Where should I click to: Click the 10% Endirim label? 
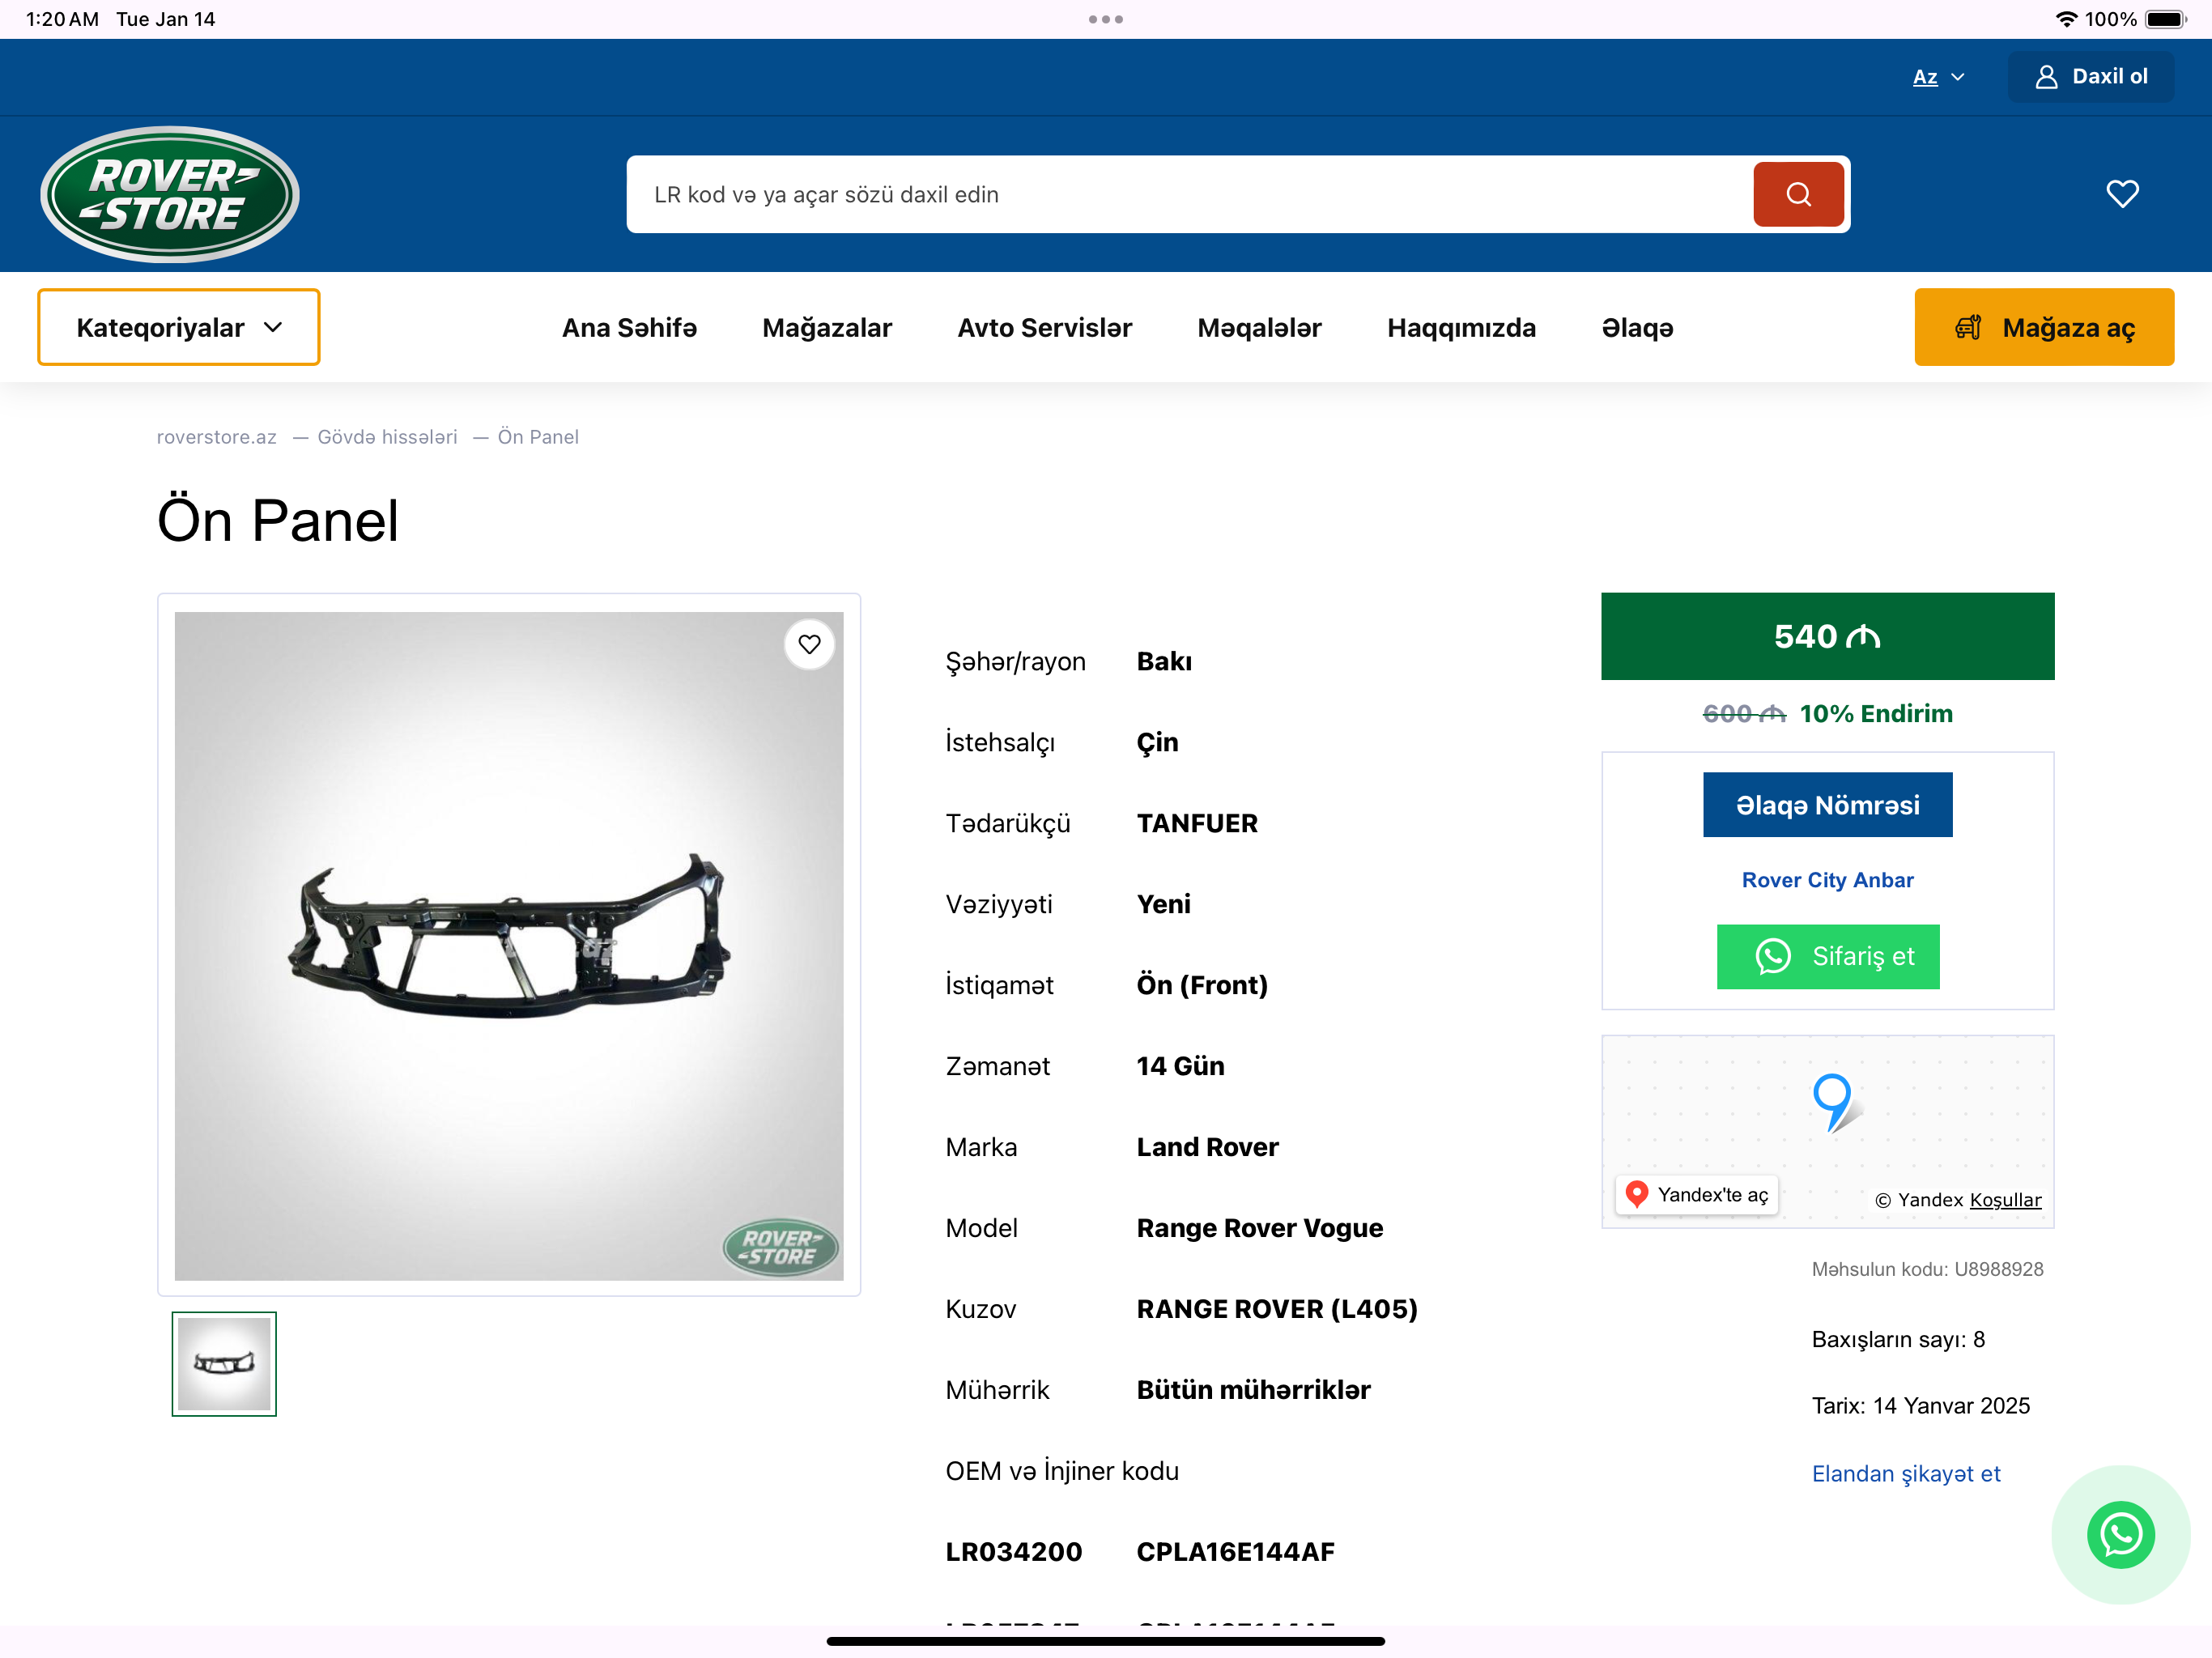pos(1876,713)
